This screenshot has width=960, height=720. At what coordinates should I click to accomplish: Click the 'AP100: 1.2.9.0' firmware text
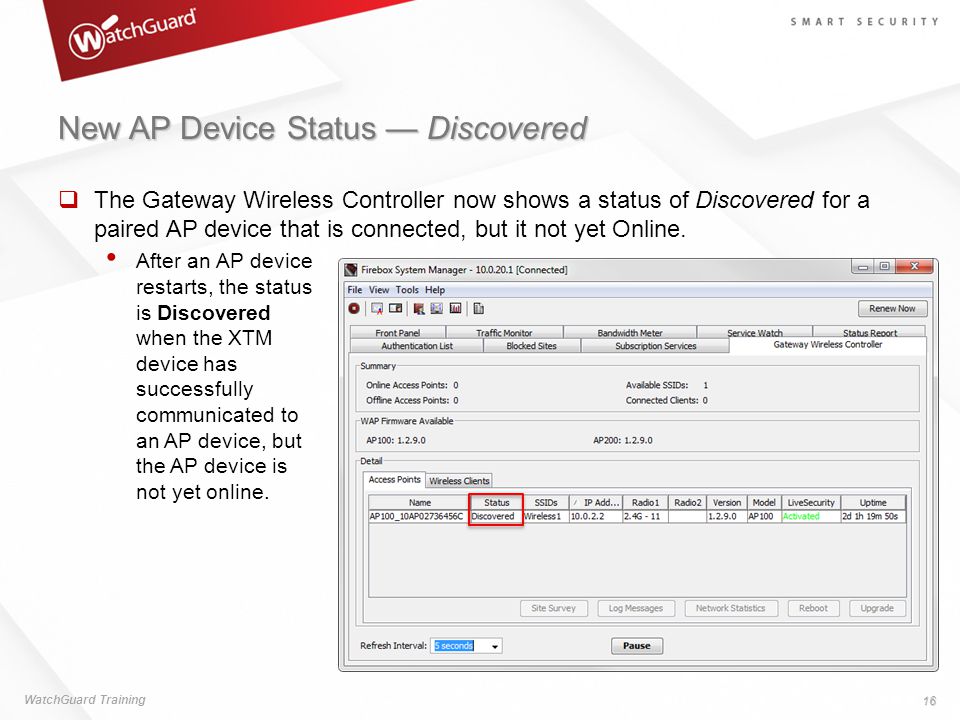click(x=396, y=440)
